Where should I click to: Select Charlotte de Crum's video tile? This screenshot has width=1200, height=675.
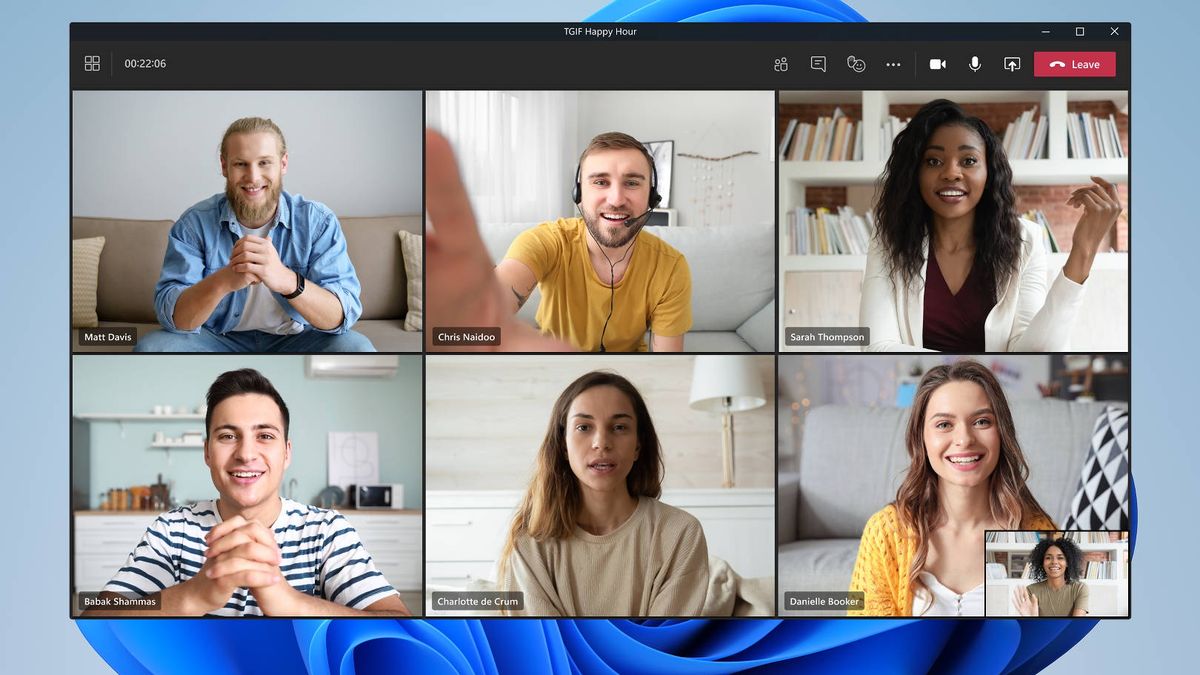coord(600,485)
